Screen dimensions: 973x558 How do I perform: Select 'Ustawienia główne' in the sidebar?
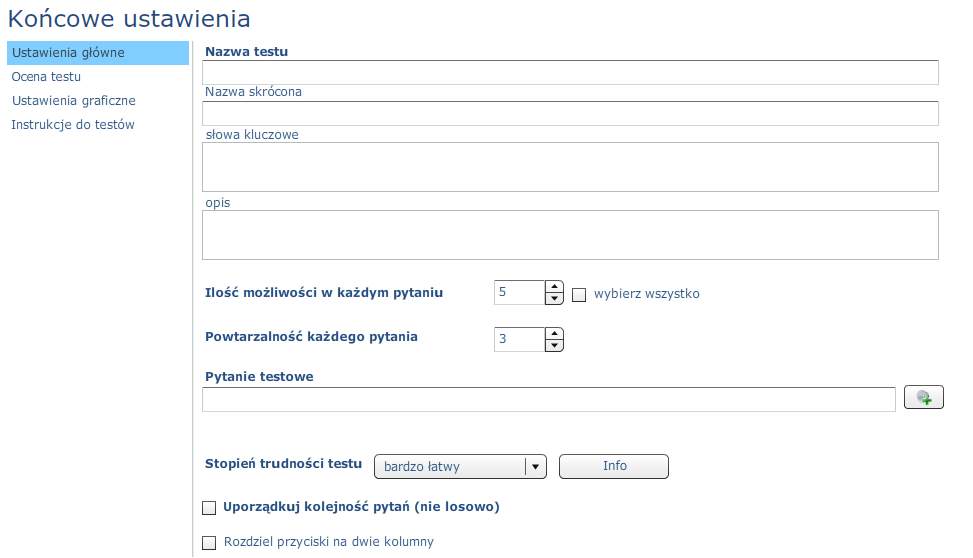(98, 53)
